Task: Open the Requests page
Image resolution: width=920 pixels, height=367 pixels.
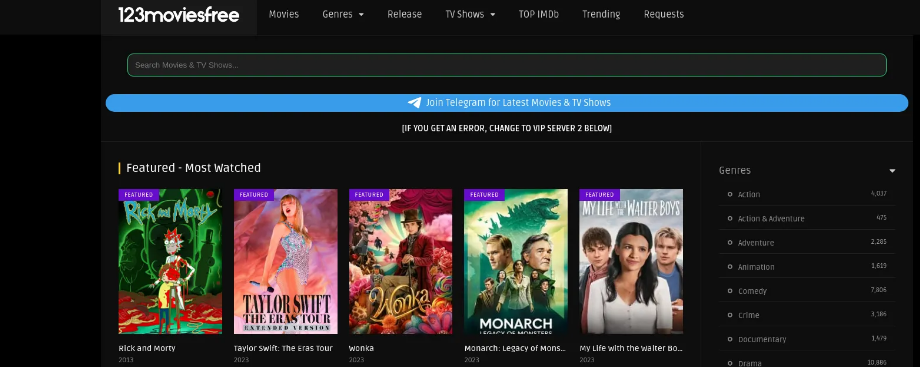Action: tap(664, 14)
